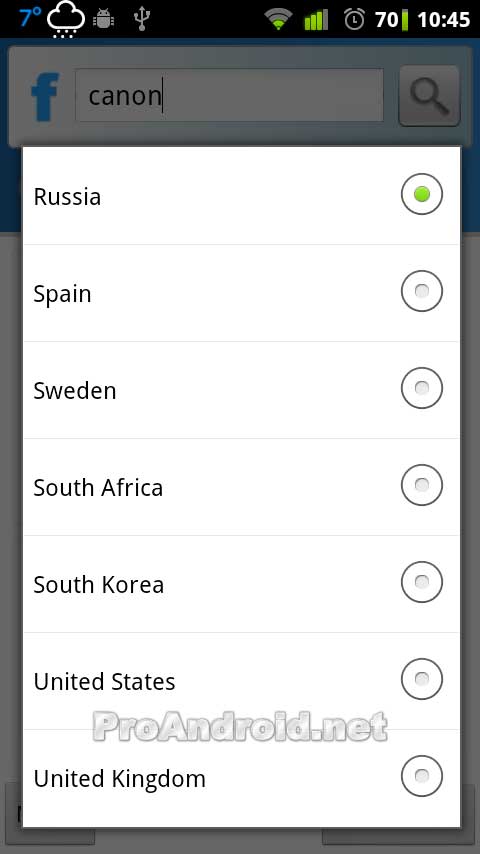Select the Spain radio button
480x854 pixels.
point(422,291)
